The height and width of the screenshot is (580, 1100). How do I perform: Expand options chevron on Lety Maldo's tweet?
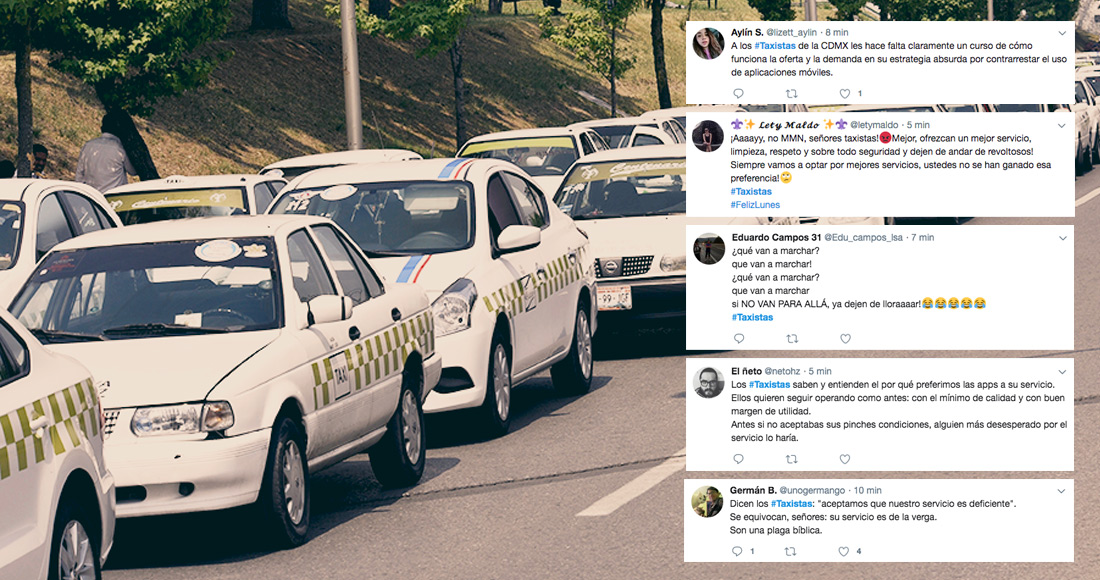[1062, 126]
